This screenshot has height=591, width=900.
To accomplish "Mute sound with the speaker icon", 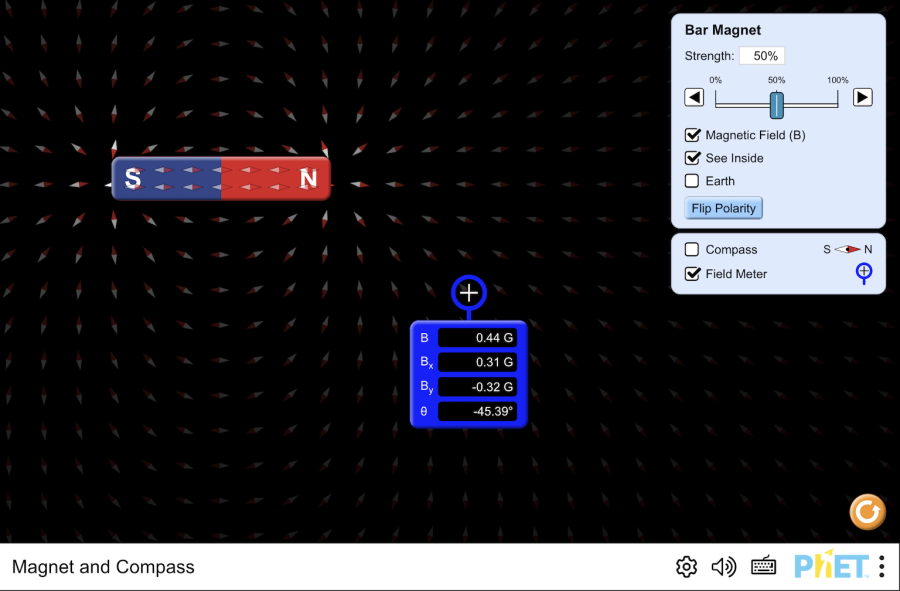I will pos(723,567).
